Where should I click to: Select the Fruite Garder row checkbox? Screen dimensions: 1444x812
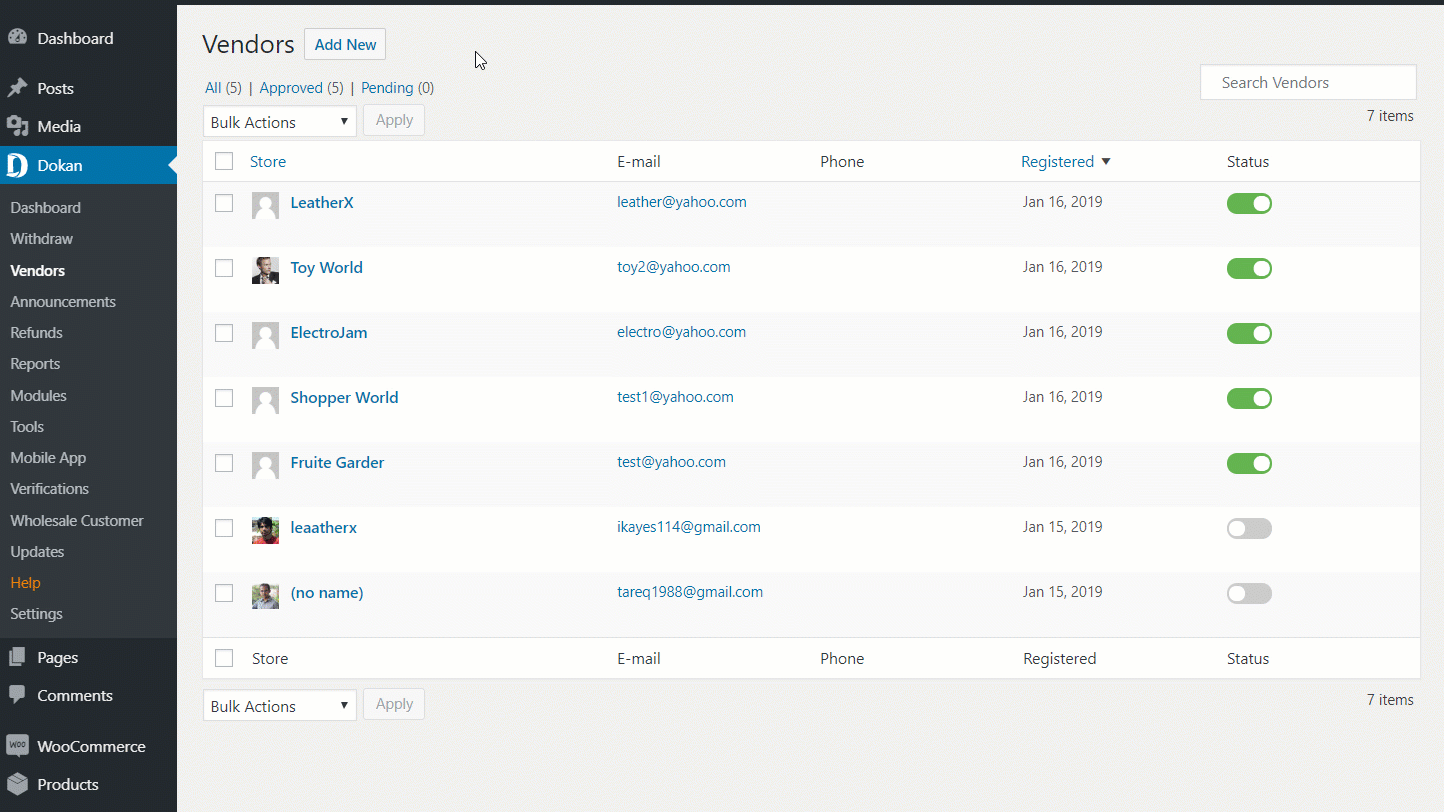tap(224, 463)
